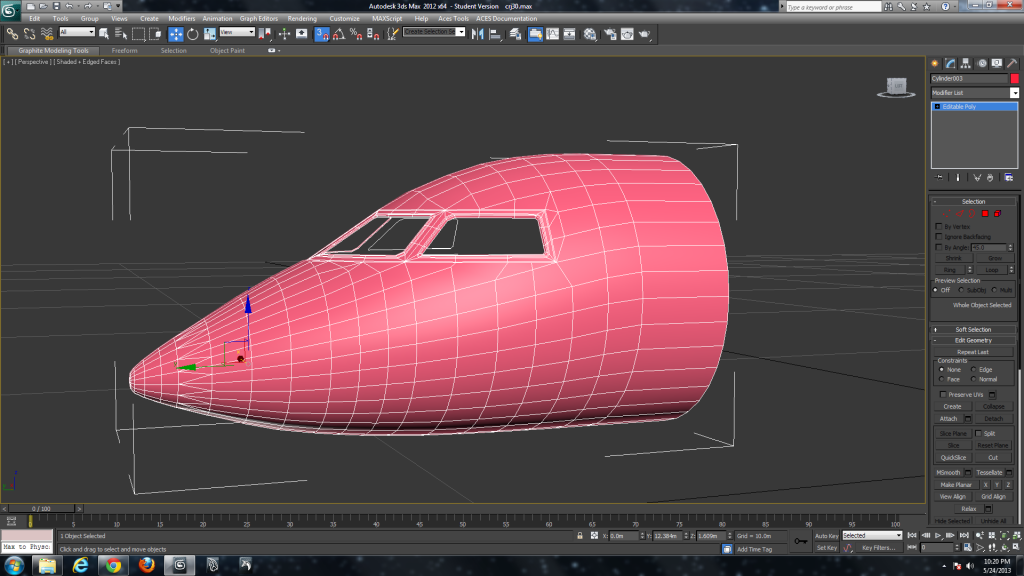This screenshot has height=576, width=1024.
Task: Select the Select and Move tool
Action: (176, 33)
